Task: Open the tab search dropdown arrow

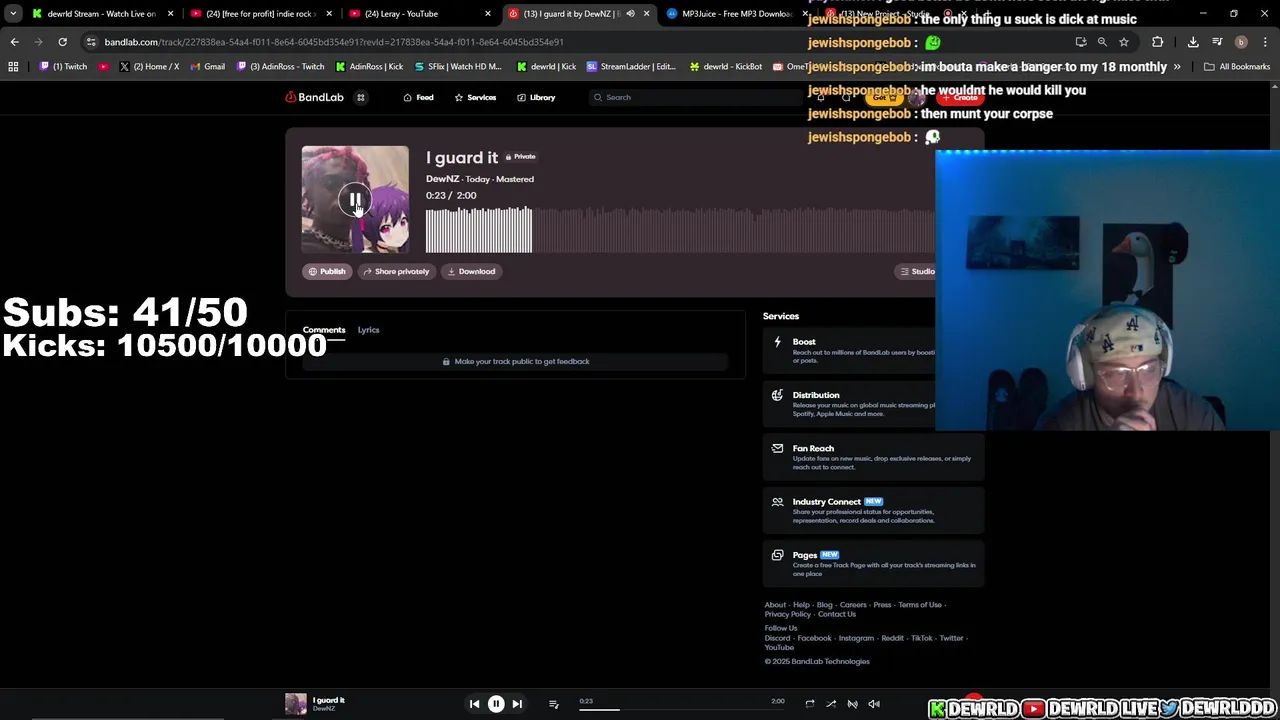Action: click(x=12, y=14)
